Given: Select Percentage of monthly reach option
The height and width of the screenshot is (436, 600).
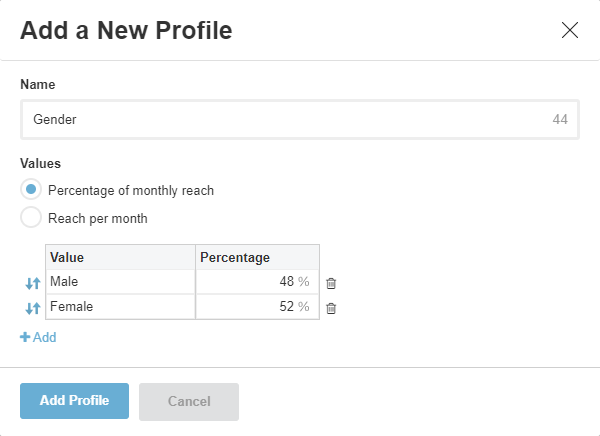Looking at the screenshot, I should (31, 190).
